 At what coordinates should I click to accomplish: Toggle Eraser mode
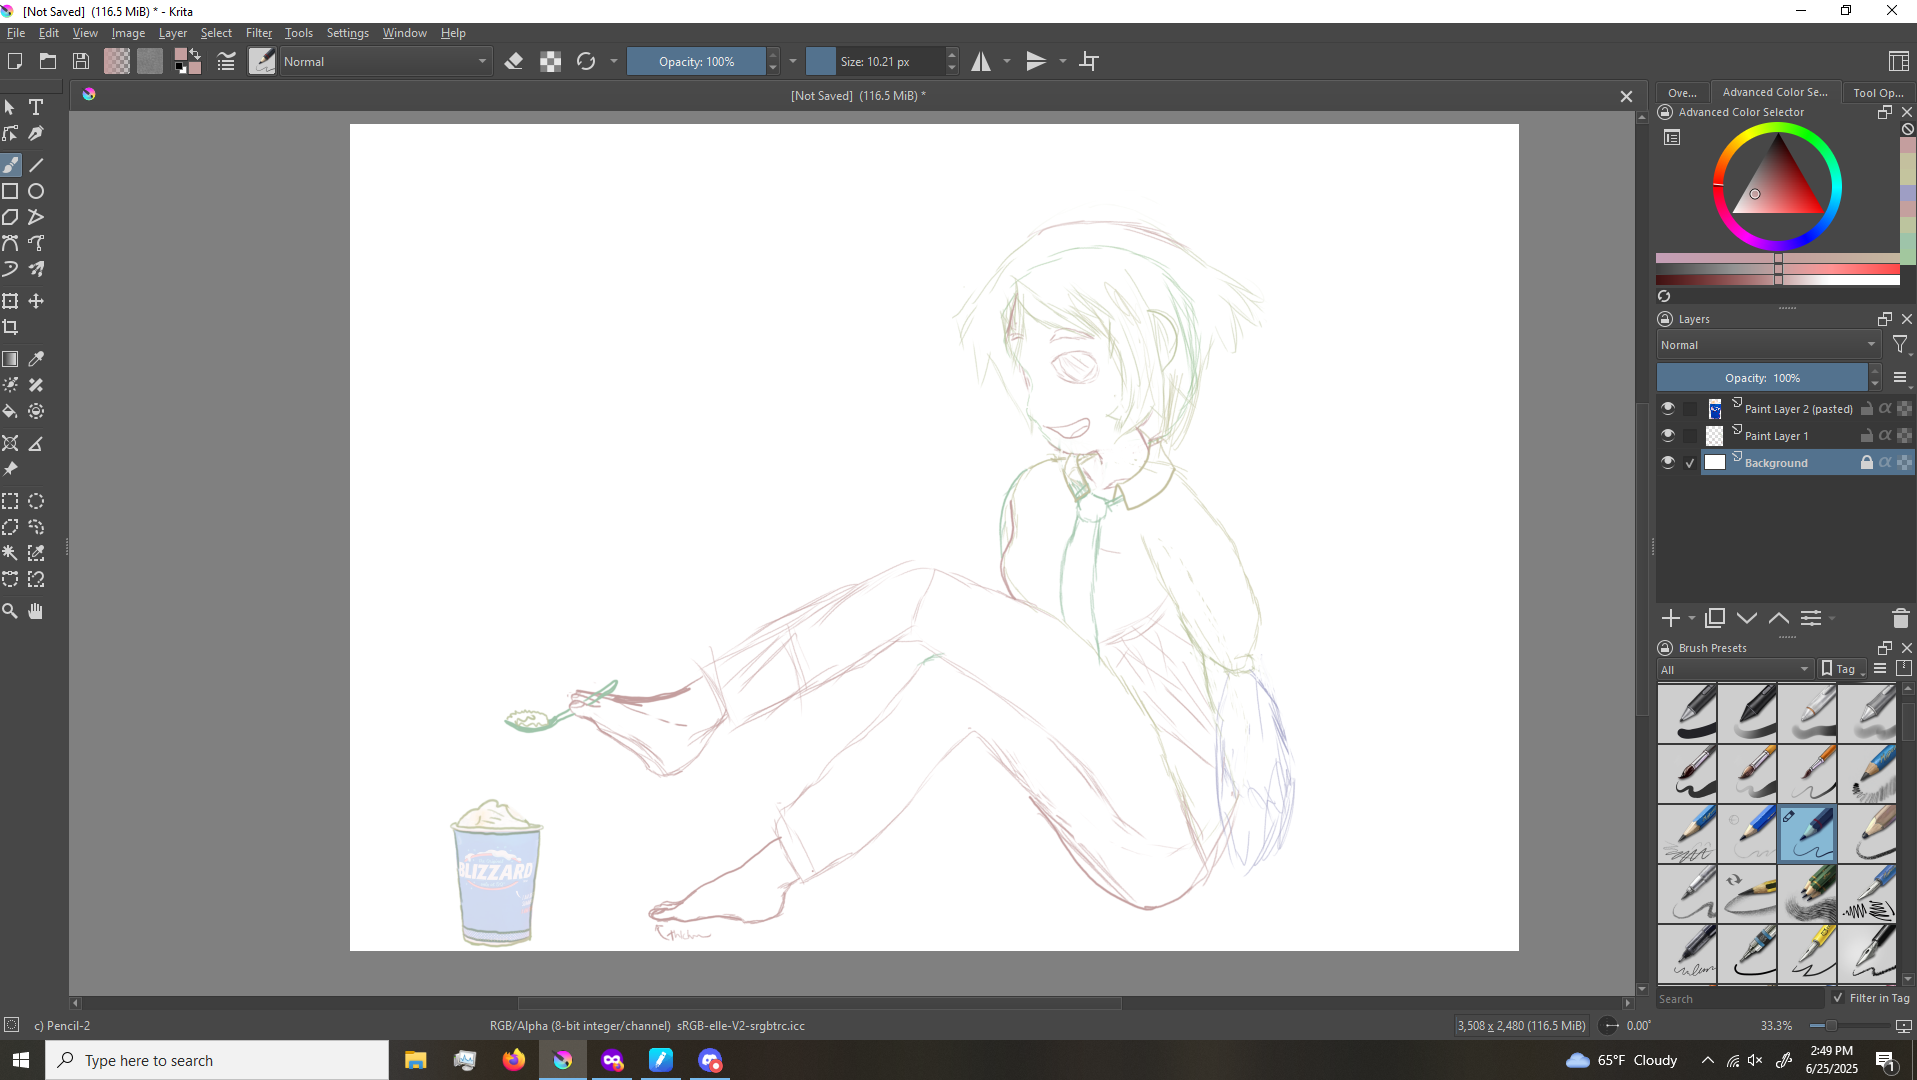(514, 61)
